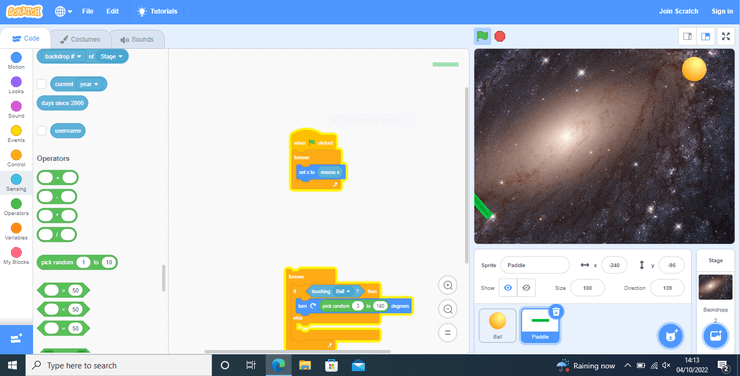Zoom out of the code workspace

(448, 309)
